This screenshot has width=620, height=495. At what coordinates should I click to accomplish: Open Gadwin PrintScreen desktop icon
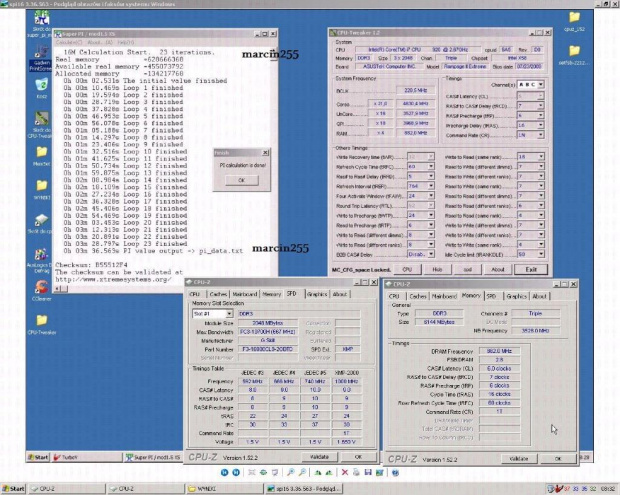41,58
